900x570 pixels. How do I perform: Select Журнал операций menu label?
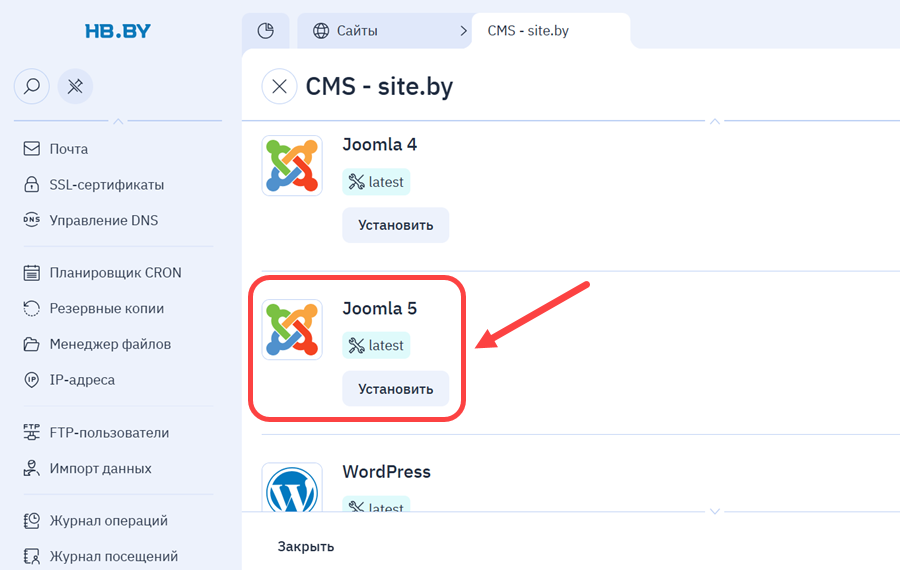pos(108,521)
